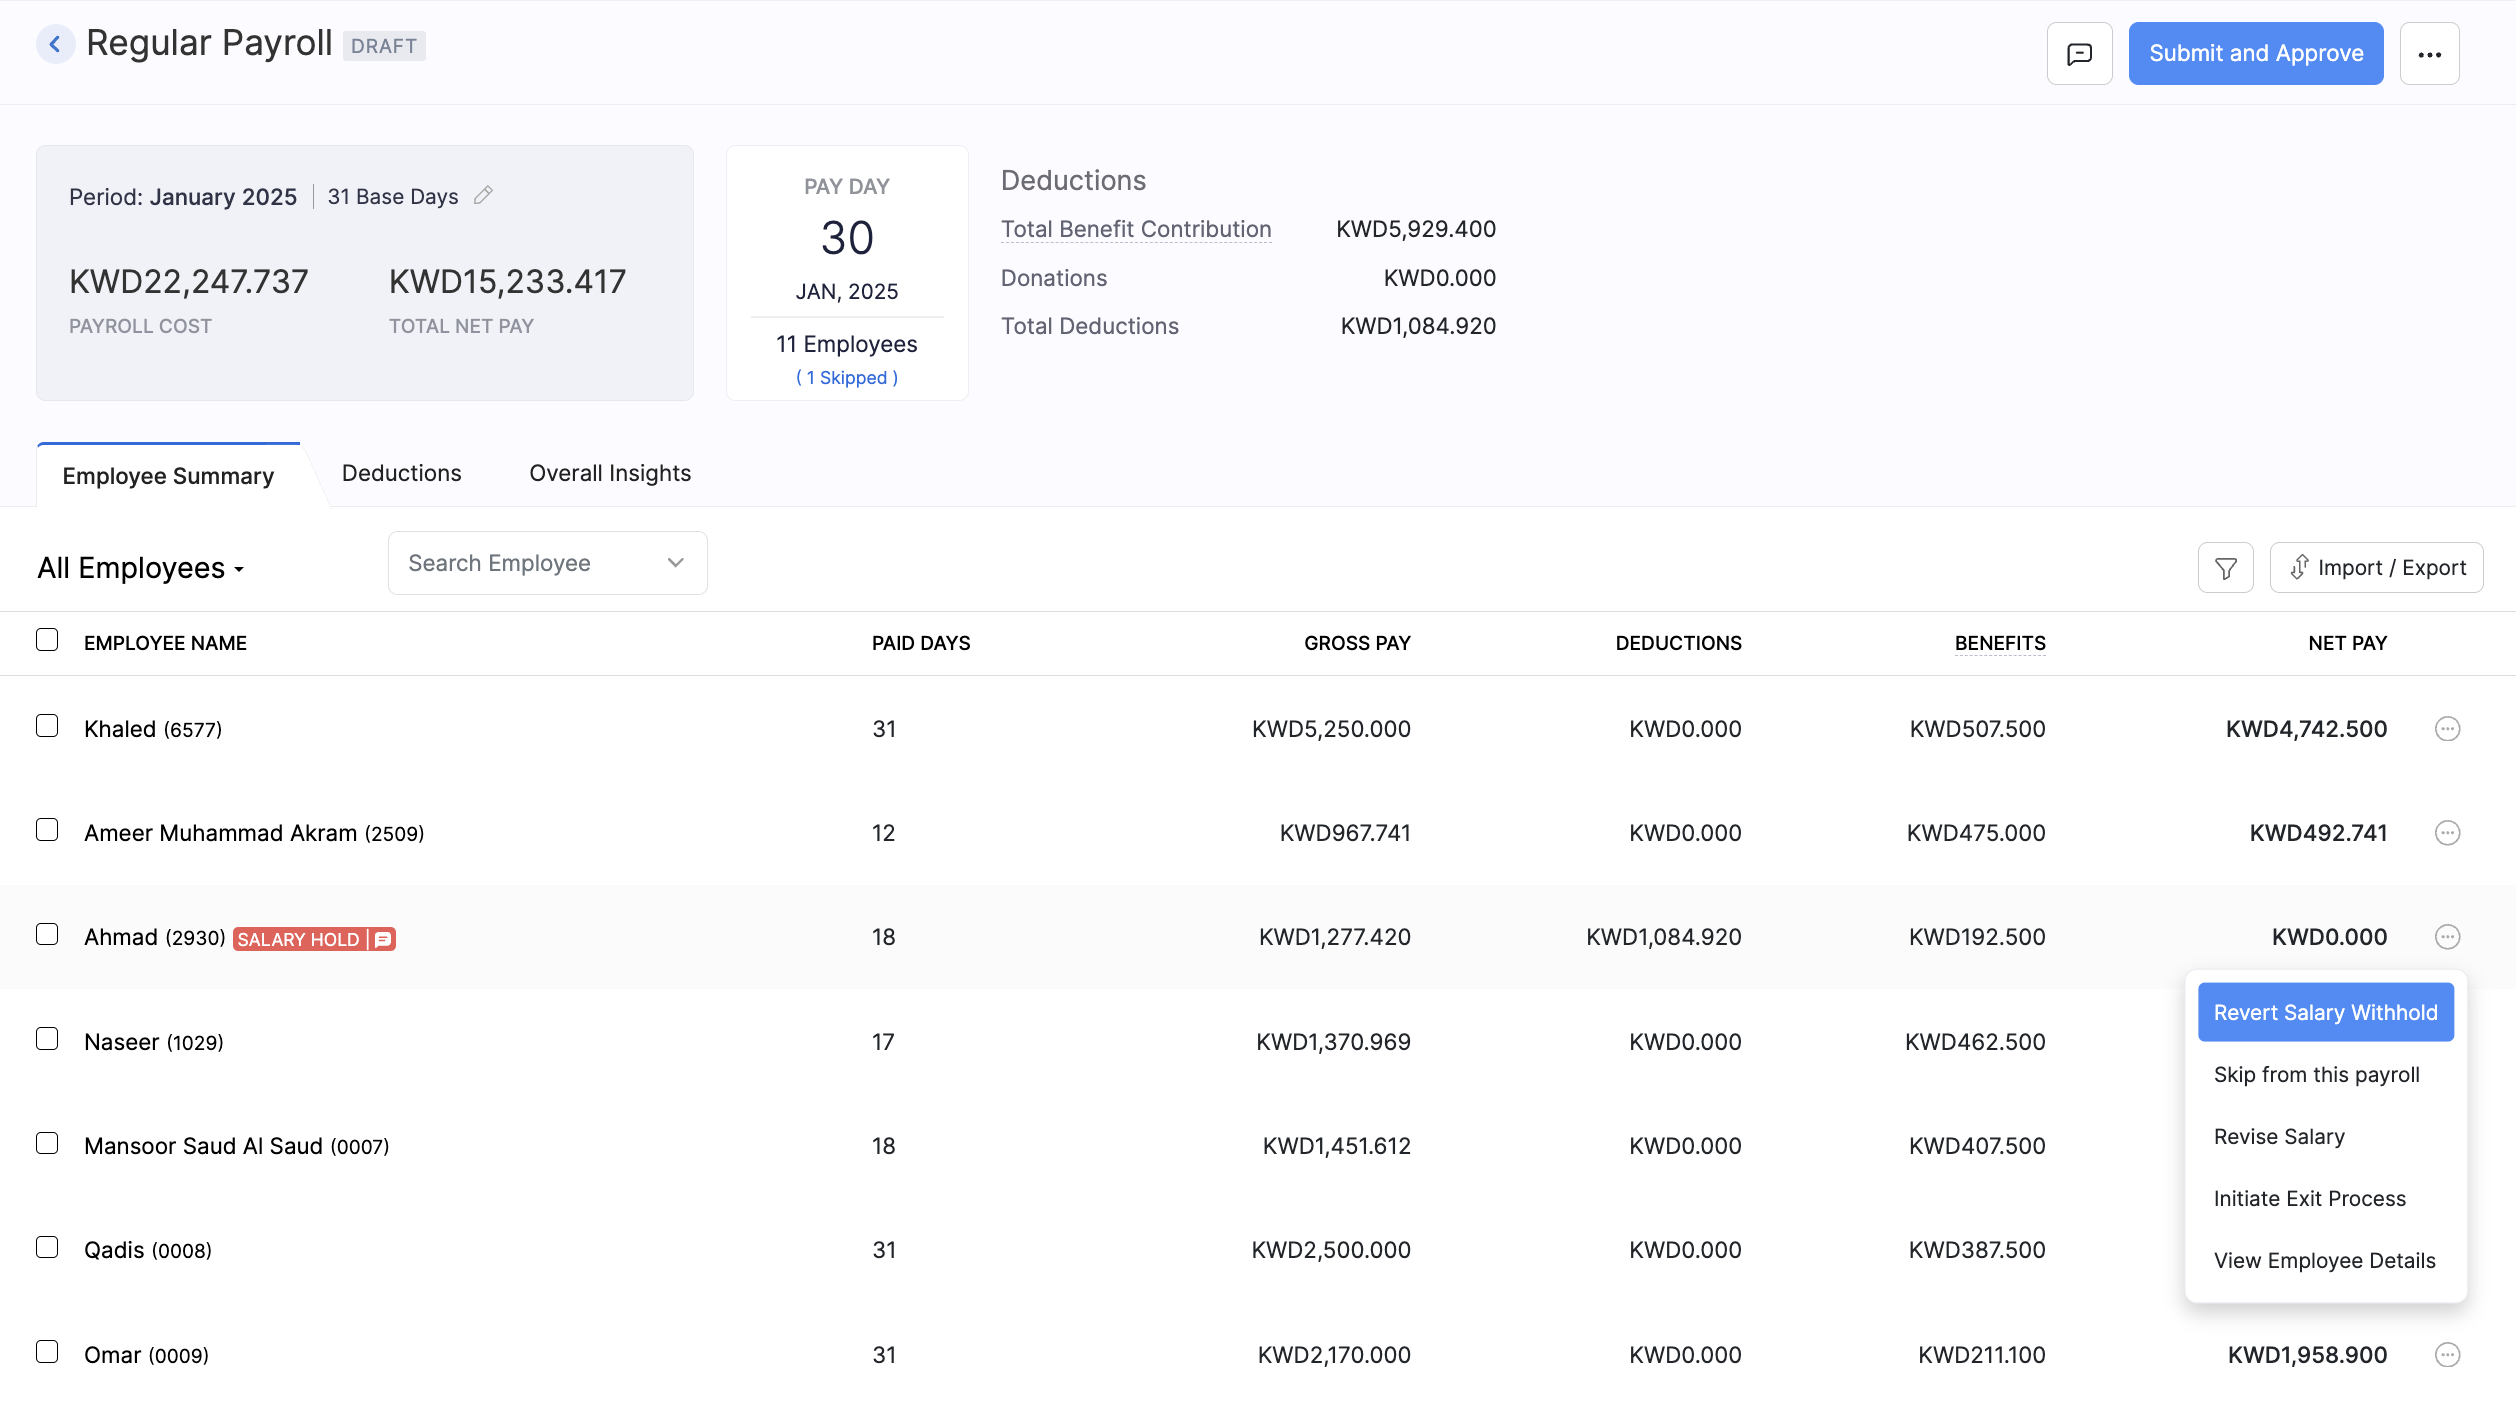Check the checkbox for Khaled
2516x1406 pixels.
[47, 726]
